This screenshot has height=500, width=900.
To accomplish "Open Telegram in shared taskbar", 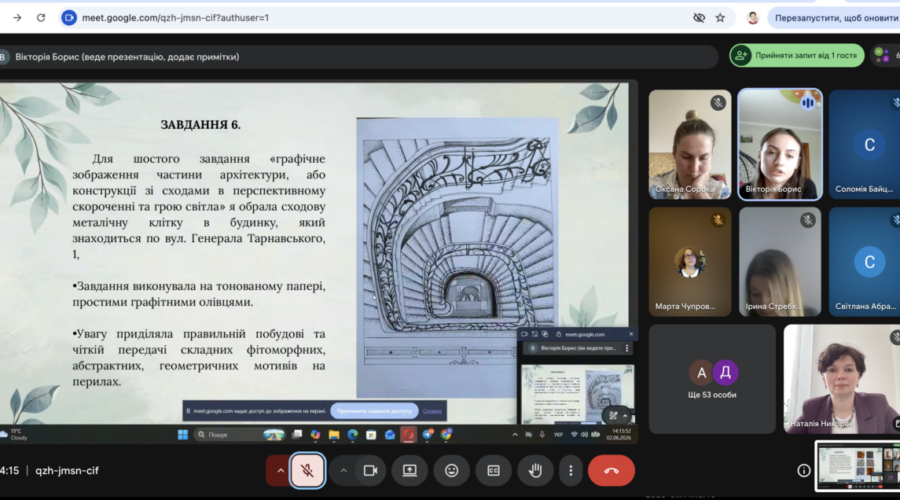I will [427, 435].
